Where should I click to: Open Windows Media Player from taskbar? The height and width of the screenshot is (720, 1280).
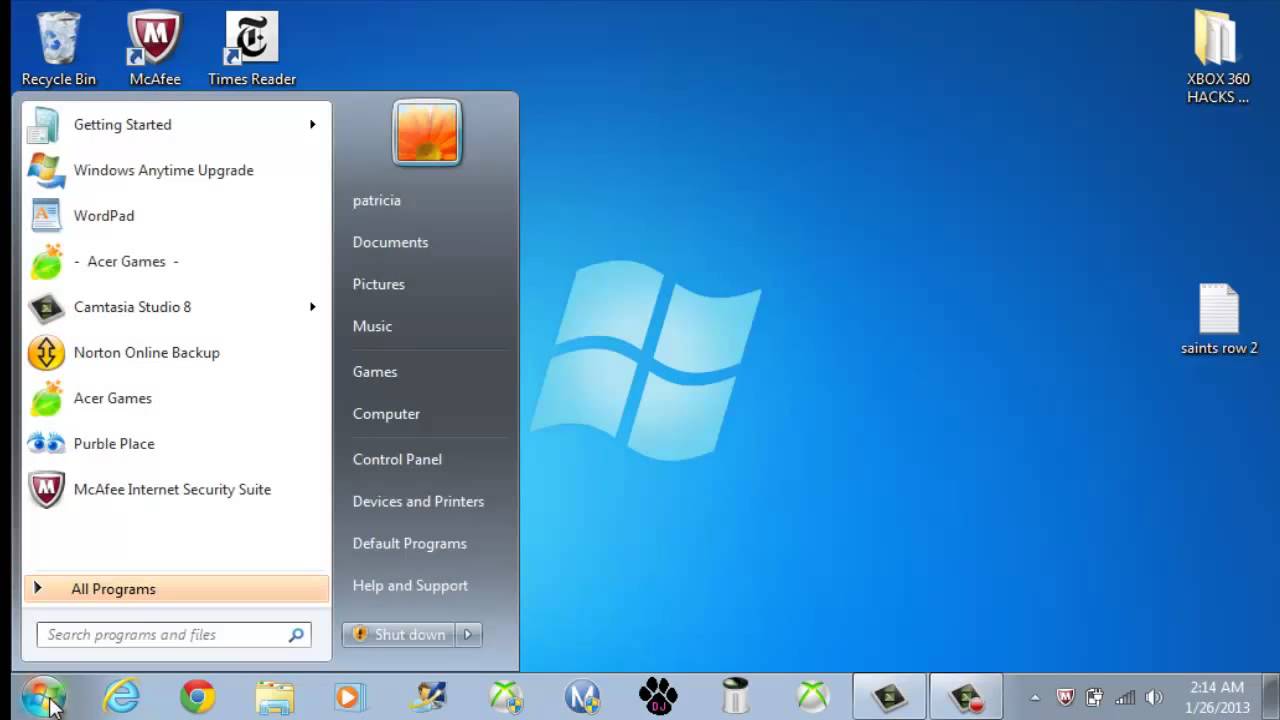(x=350, y=696)
